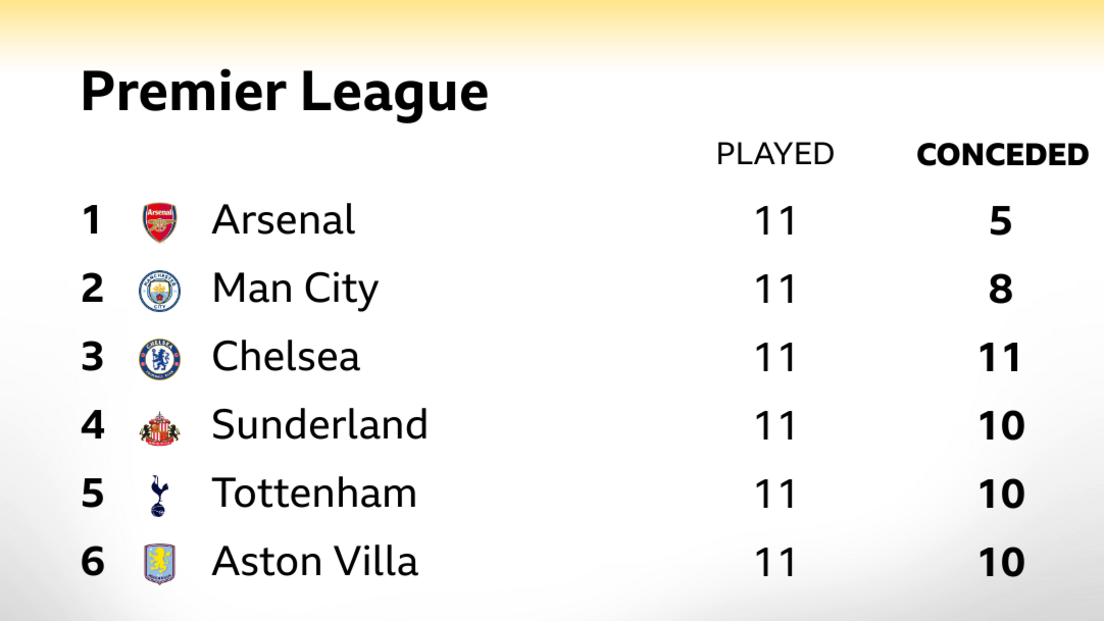Select the Arsenal team name
This screenshot has width=1104, height=621.
(283, 221)
